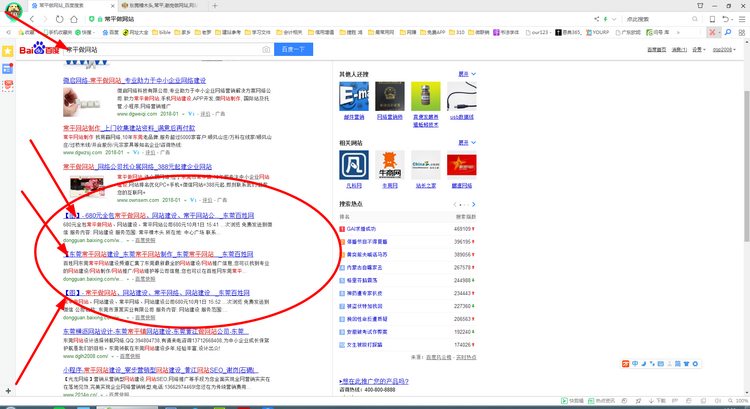Reload the page with the refresh icon
Viewport: 750px width, 409px height.
click(59, 19)
